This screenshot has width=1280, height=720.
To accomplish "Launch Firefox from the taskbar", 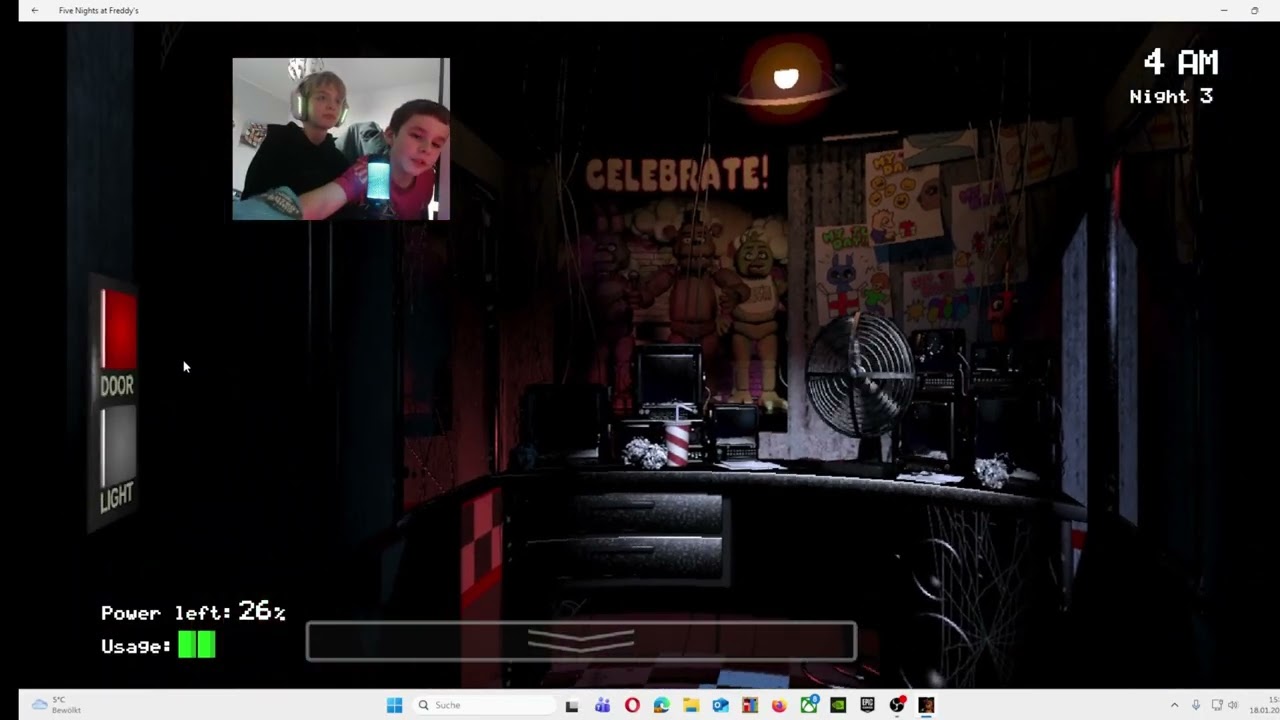I will 779,705.
